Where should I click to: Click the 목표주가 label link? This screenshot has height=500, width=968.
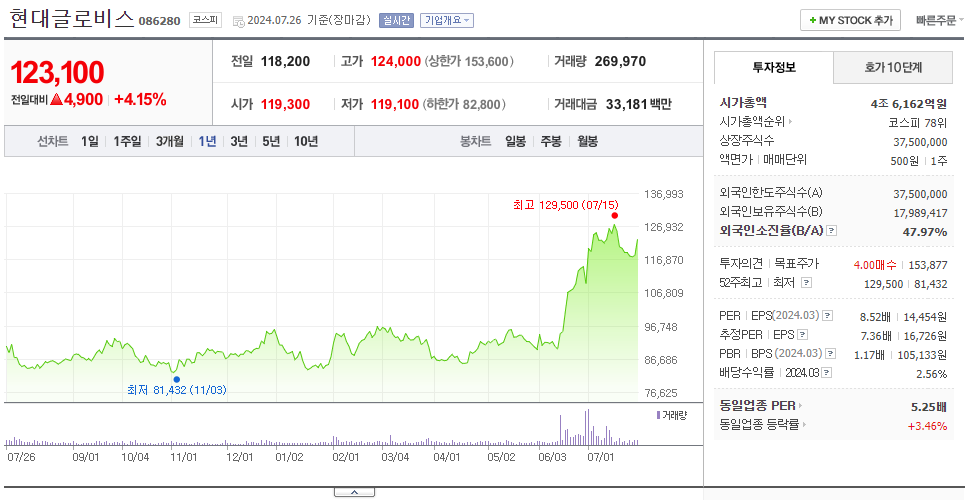pos(797,264)
